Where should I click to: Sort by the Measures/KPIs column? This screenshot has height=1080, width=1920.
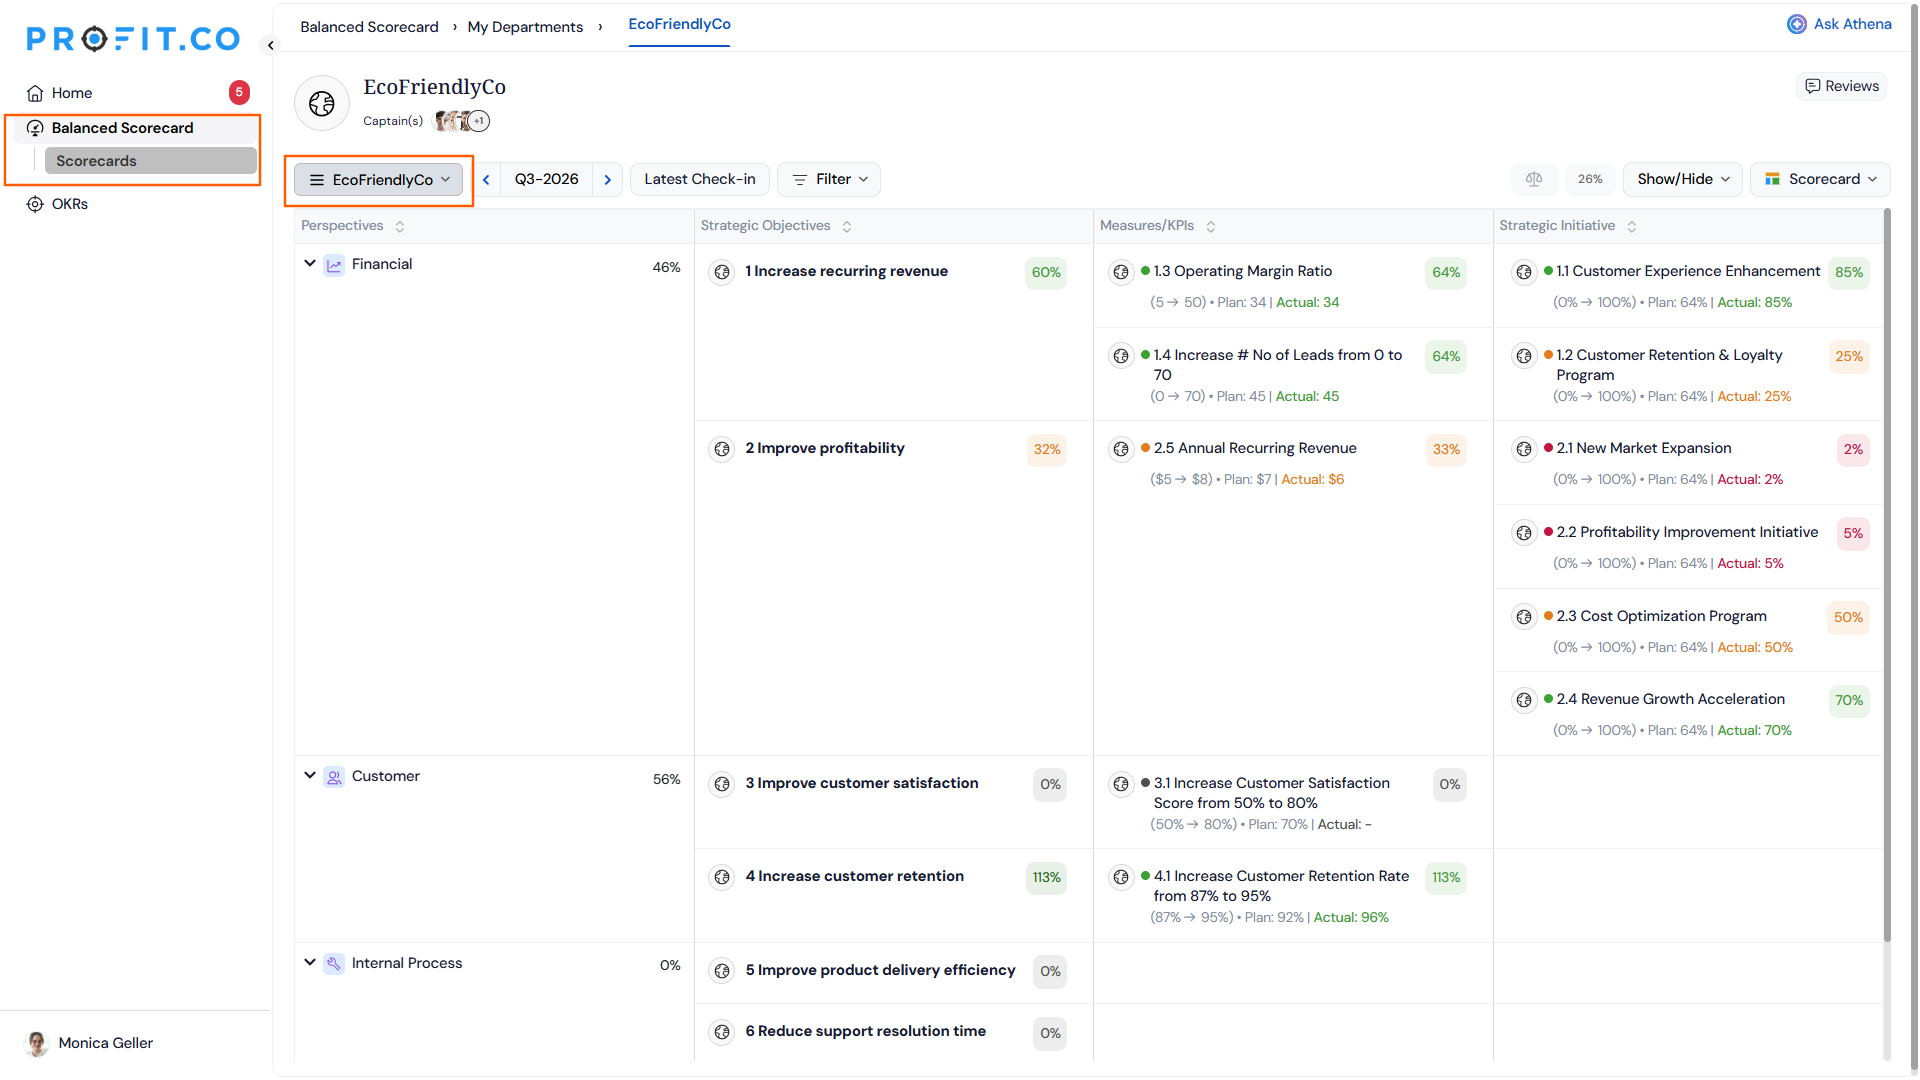tap(1211, 227)
